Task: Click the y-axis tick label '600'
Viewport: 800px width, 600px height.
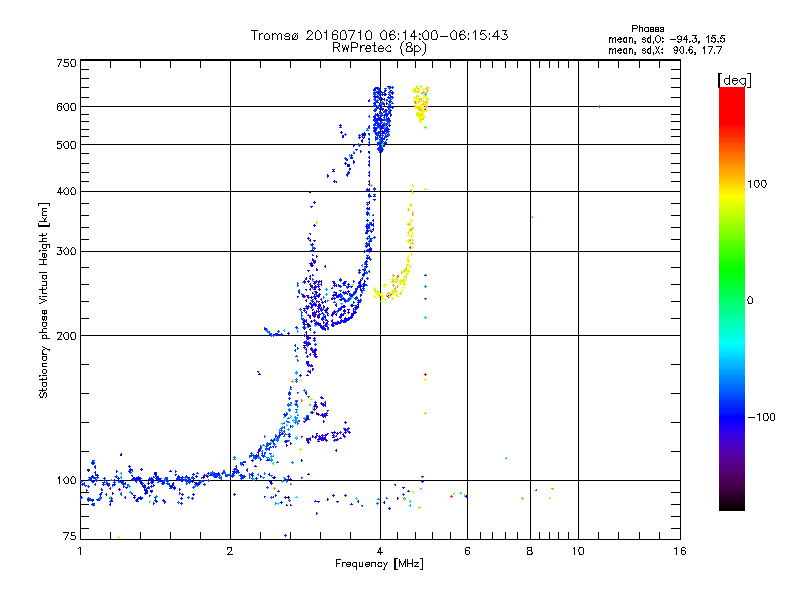Action: tap(66, 107)
